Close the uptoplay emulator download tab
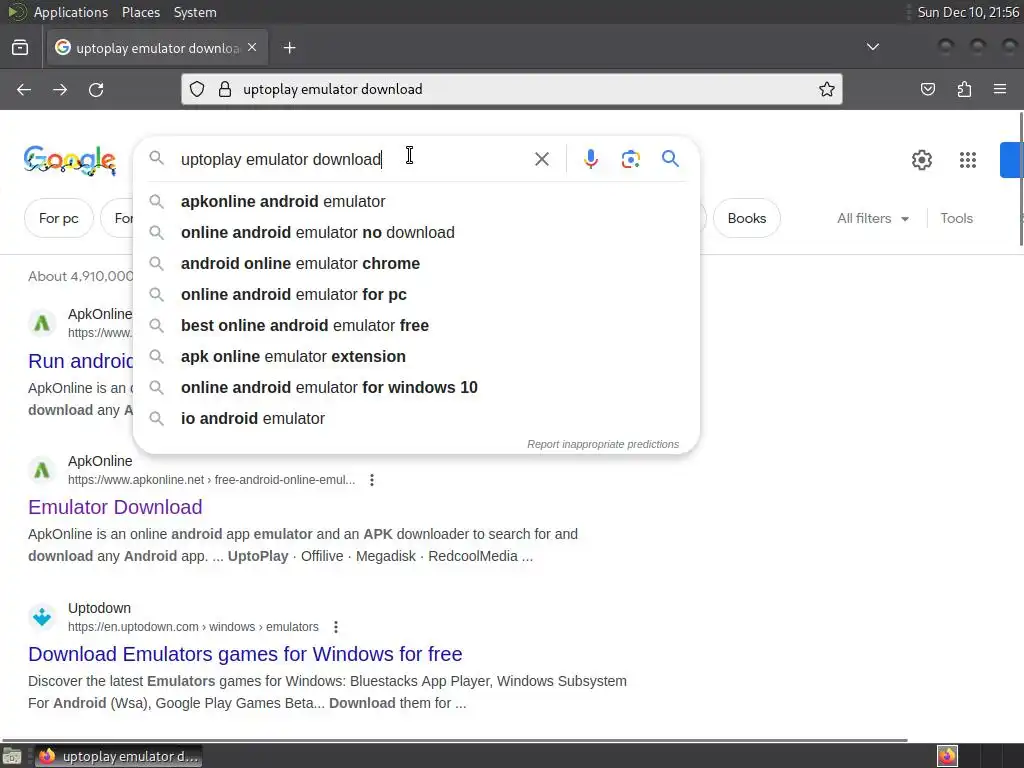1024x768 pixels. coord(252,48)
